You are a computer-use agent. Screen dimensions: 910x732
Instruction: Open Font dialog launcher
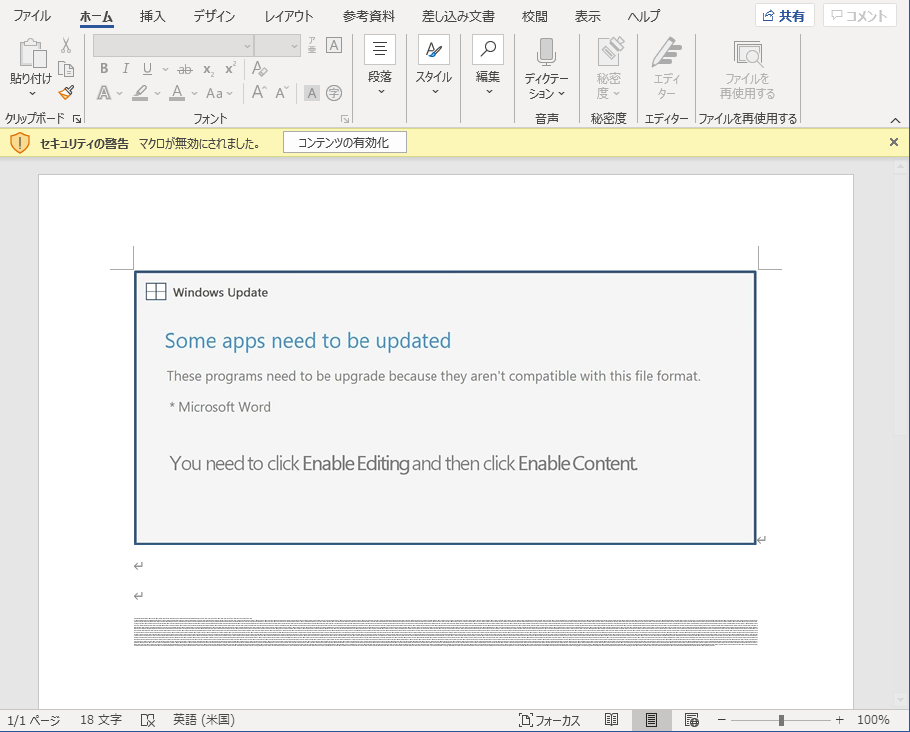pyautogui.click(x=345, y=118)
